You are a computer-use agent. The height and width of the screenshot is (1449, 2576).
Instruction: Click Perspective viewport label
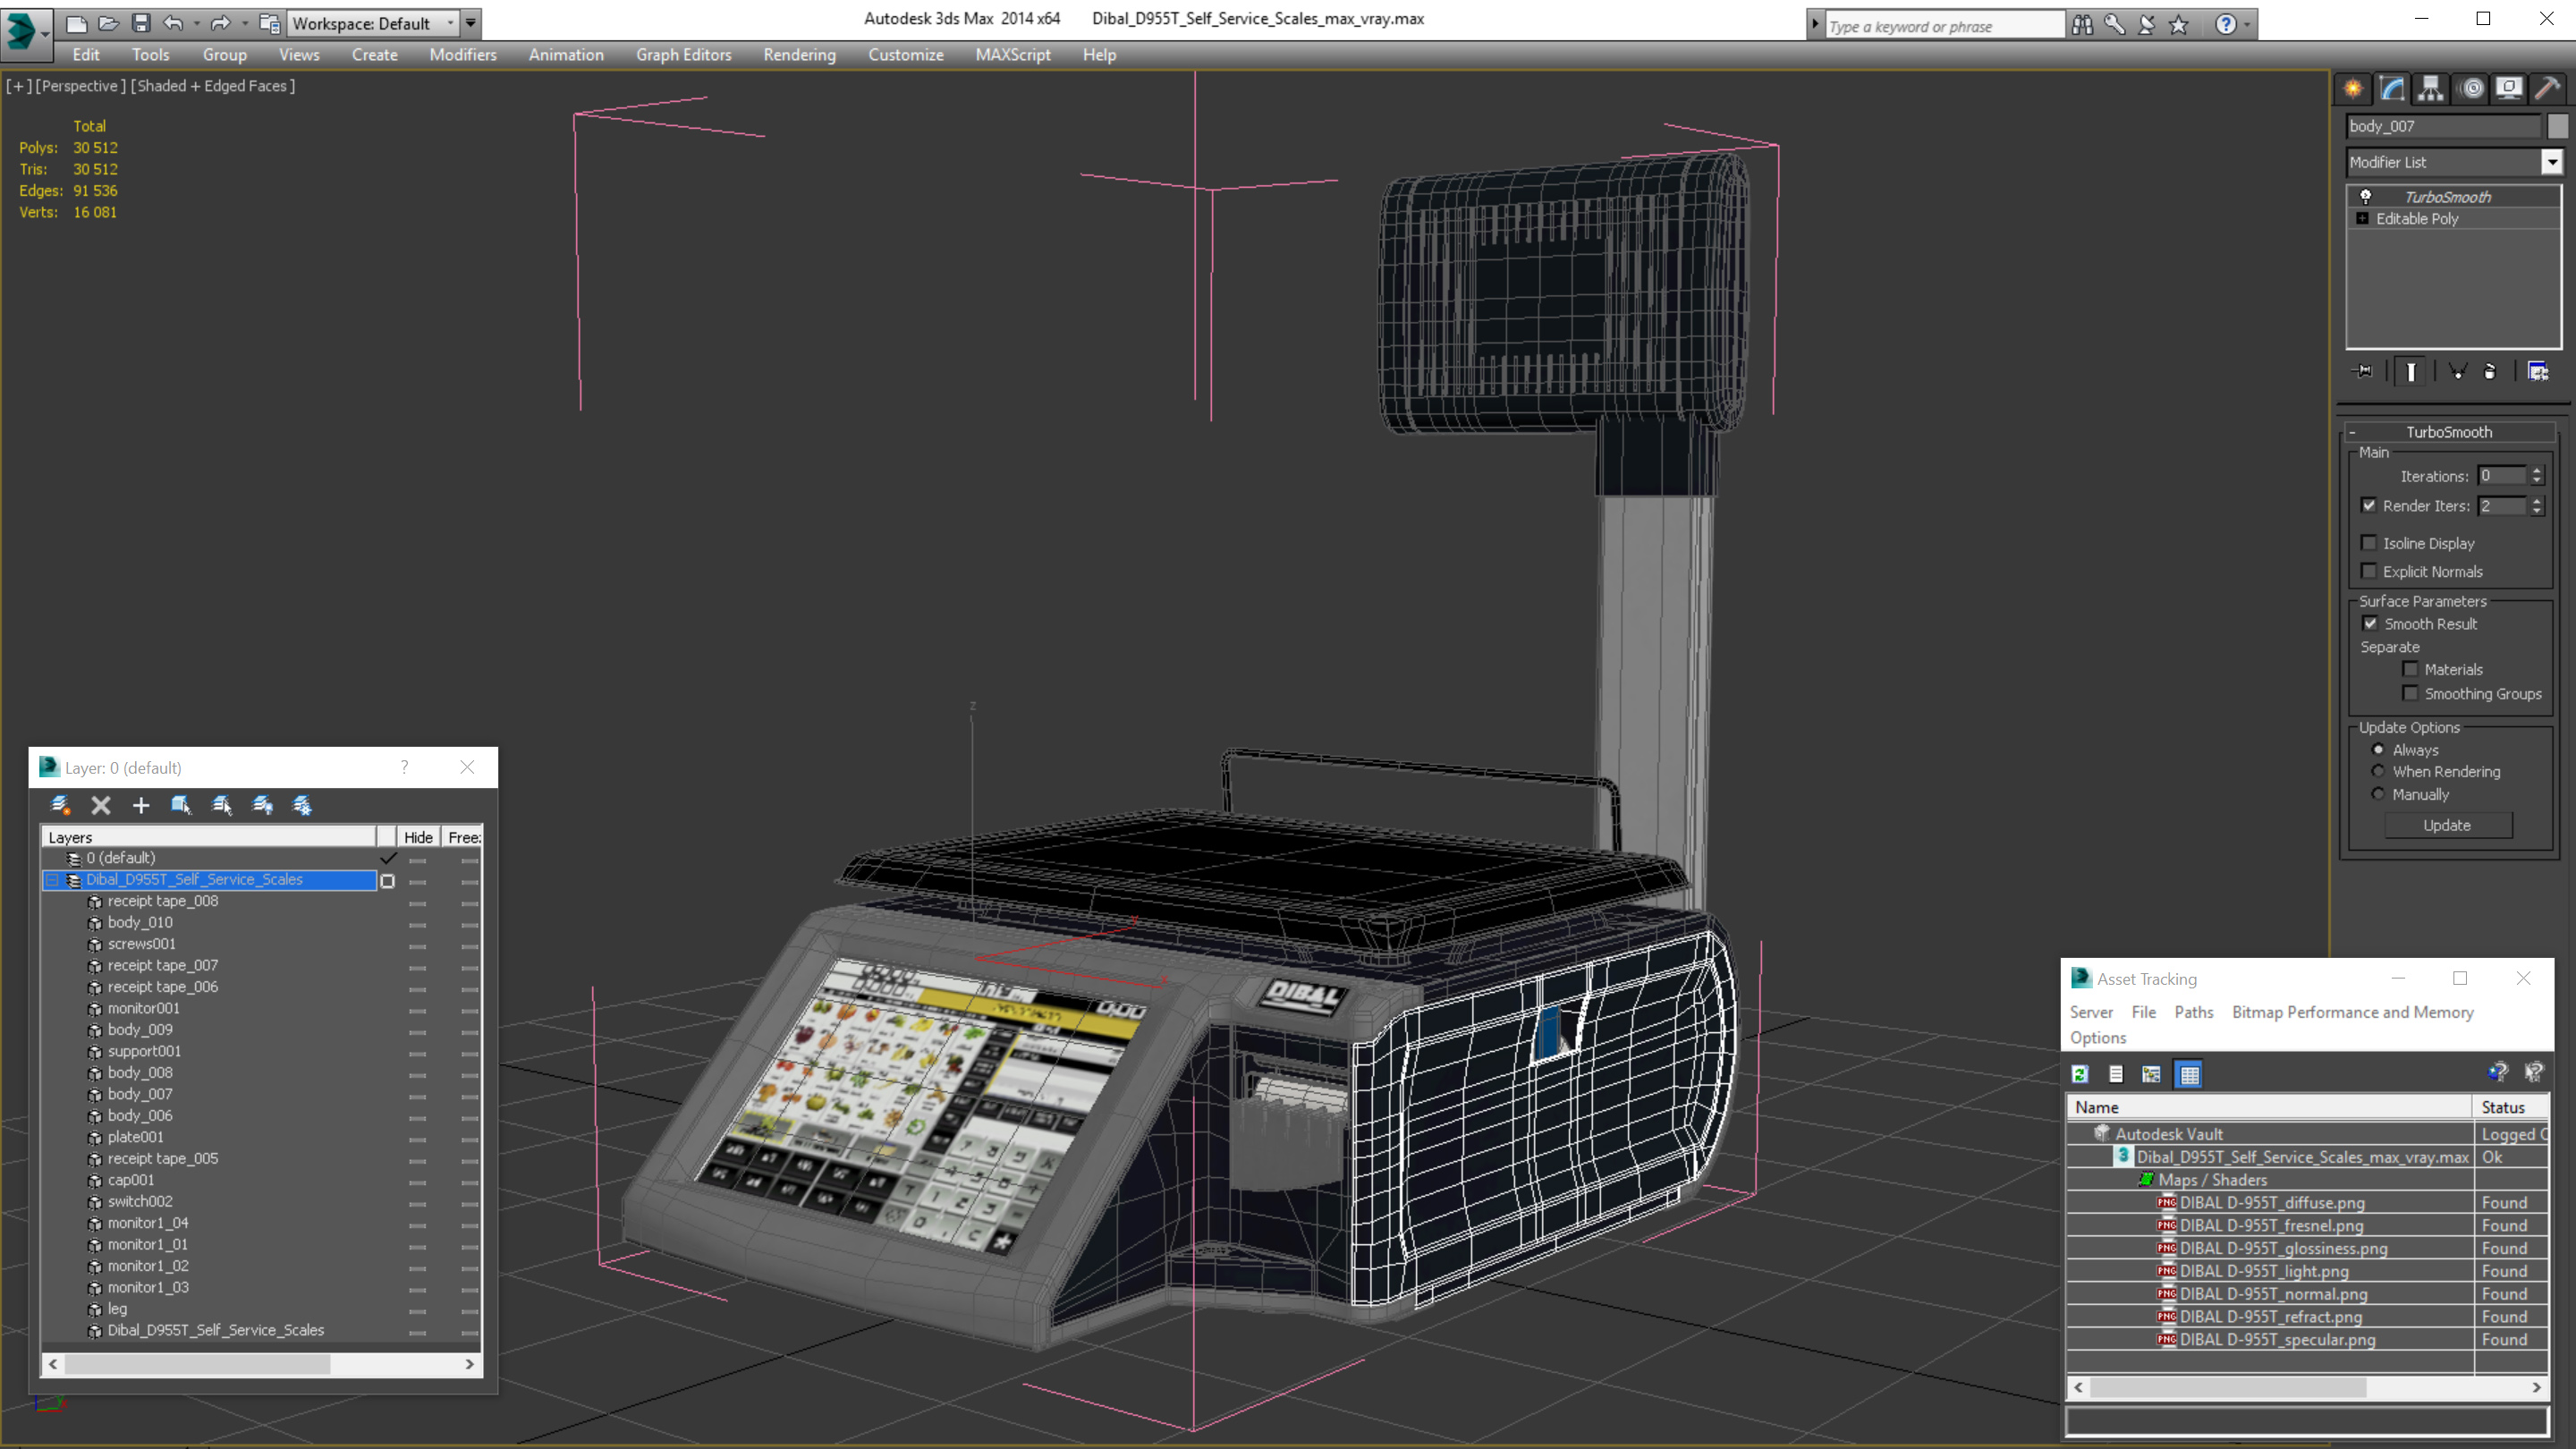point(81,86)
